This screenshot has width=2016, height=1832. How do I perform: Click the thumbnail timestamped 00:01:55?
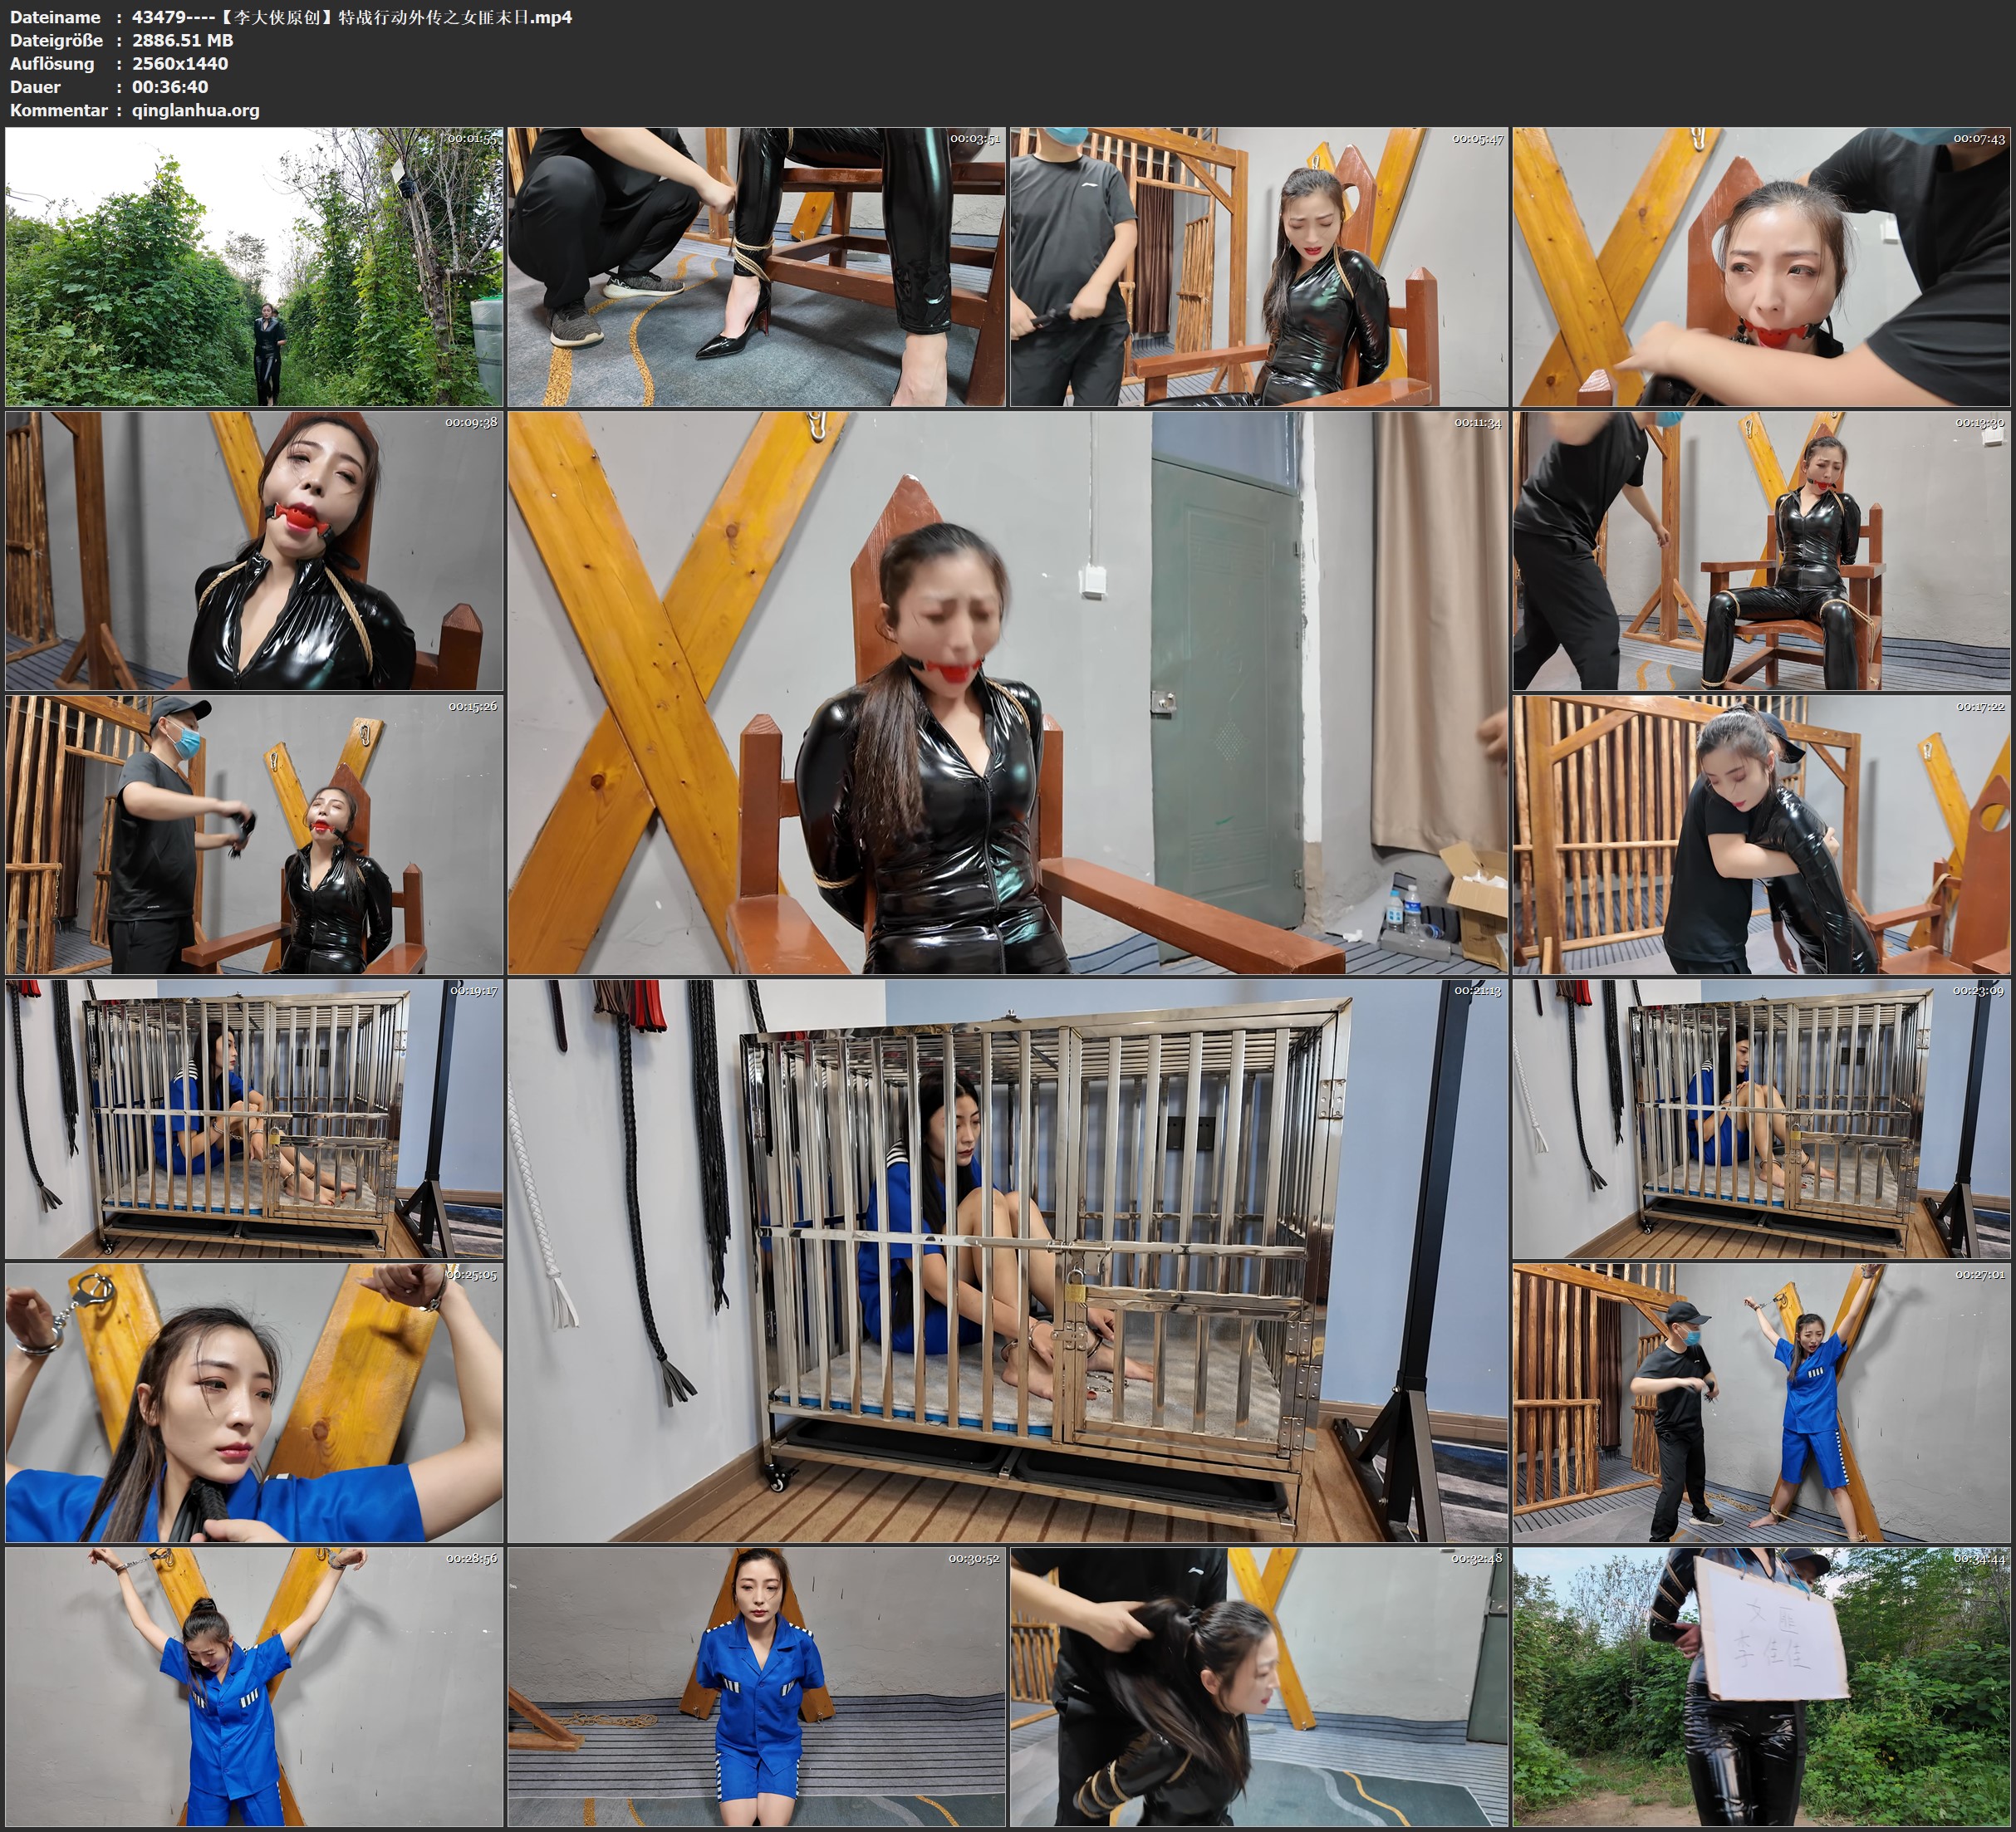tap(254, 266)
